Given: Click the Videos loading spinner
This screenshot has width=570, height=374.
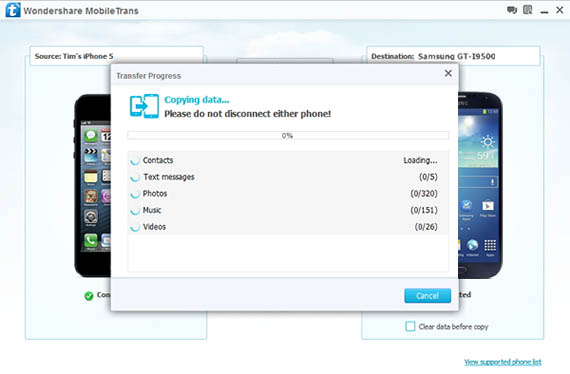Looking at the screenshot, I should click(135, 227).
